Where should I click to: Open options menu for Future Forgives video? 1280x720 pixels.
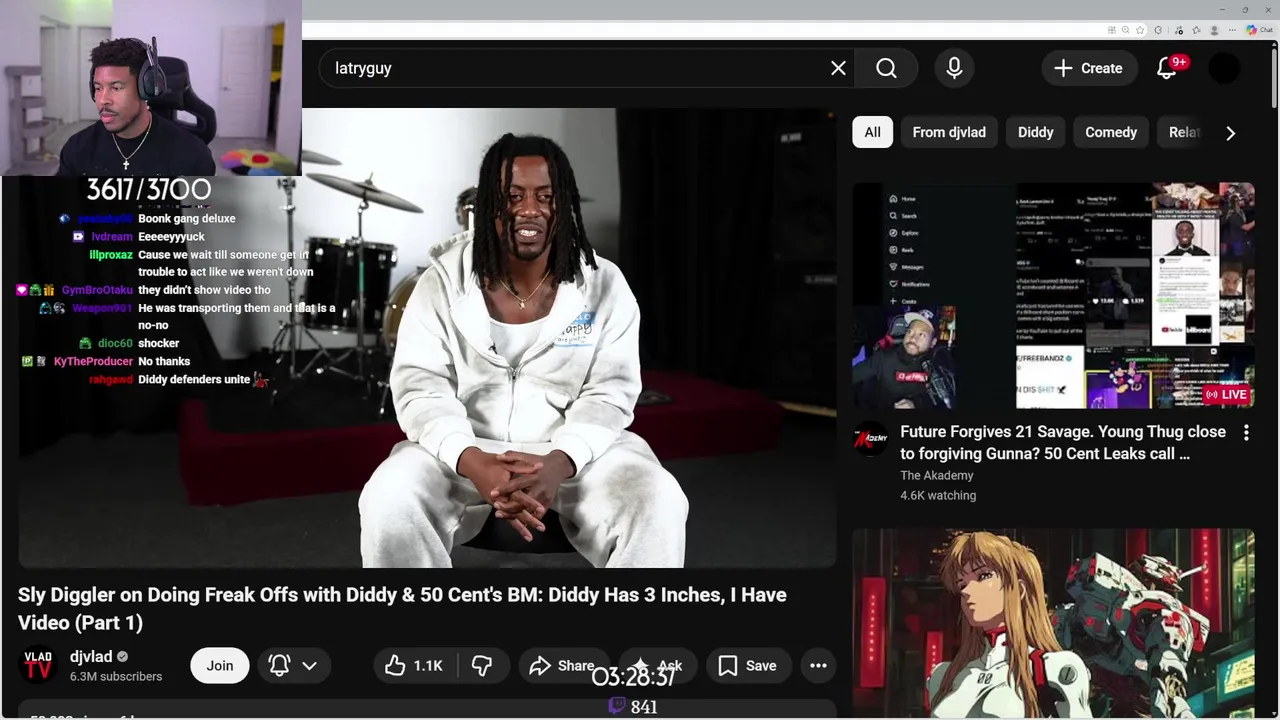[1246, 433]
